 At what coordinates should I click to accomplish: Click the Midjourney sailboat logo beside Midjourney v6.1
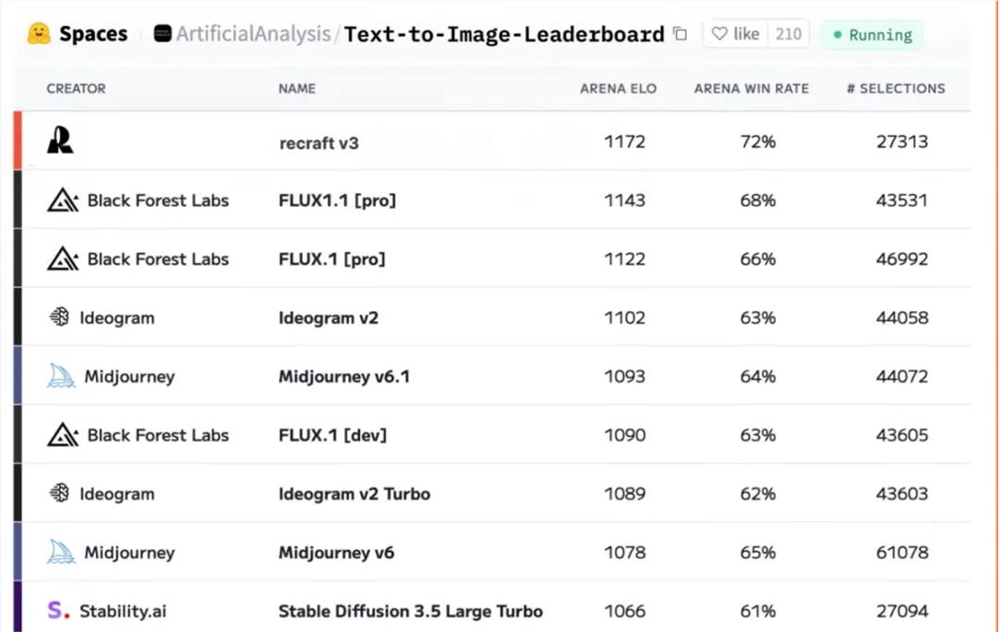[61, 376]
